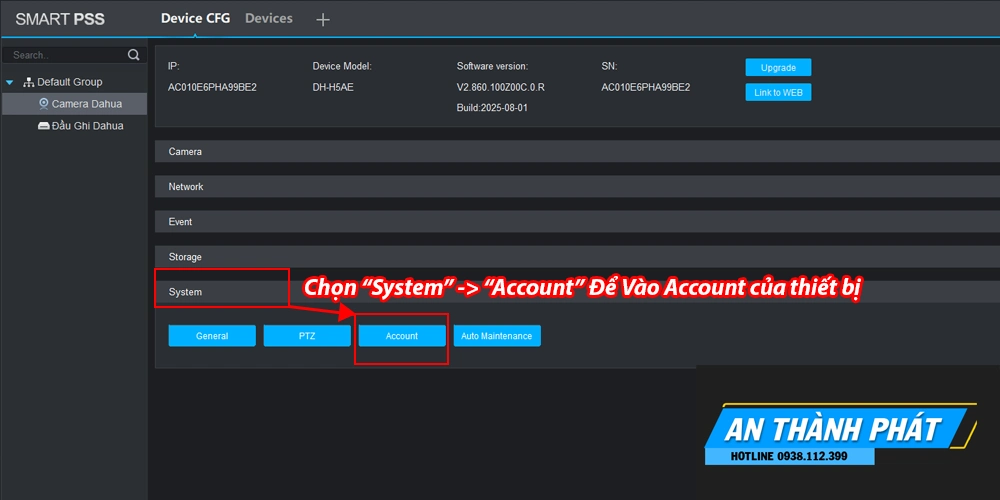Expand the Event settings section
The height and width of the screenshot is (500, 1000).
(x=576, y=222)
